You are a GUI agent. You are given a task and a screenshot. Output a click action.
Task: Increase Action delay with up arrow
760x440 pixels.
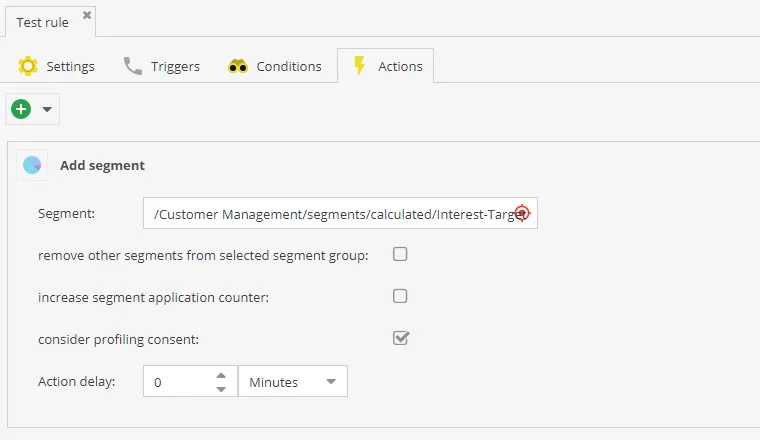[221, 375]
